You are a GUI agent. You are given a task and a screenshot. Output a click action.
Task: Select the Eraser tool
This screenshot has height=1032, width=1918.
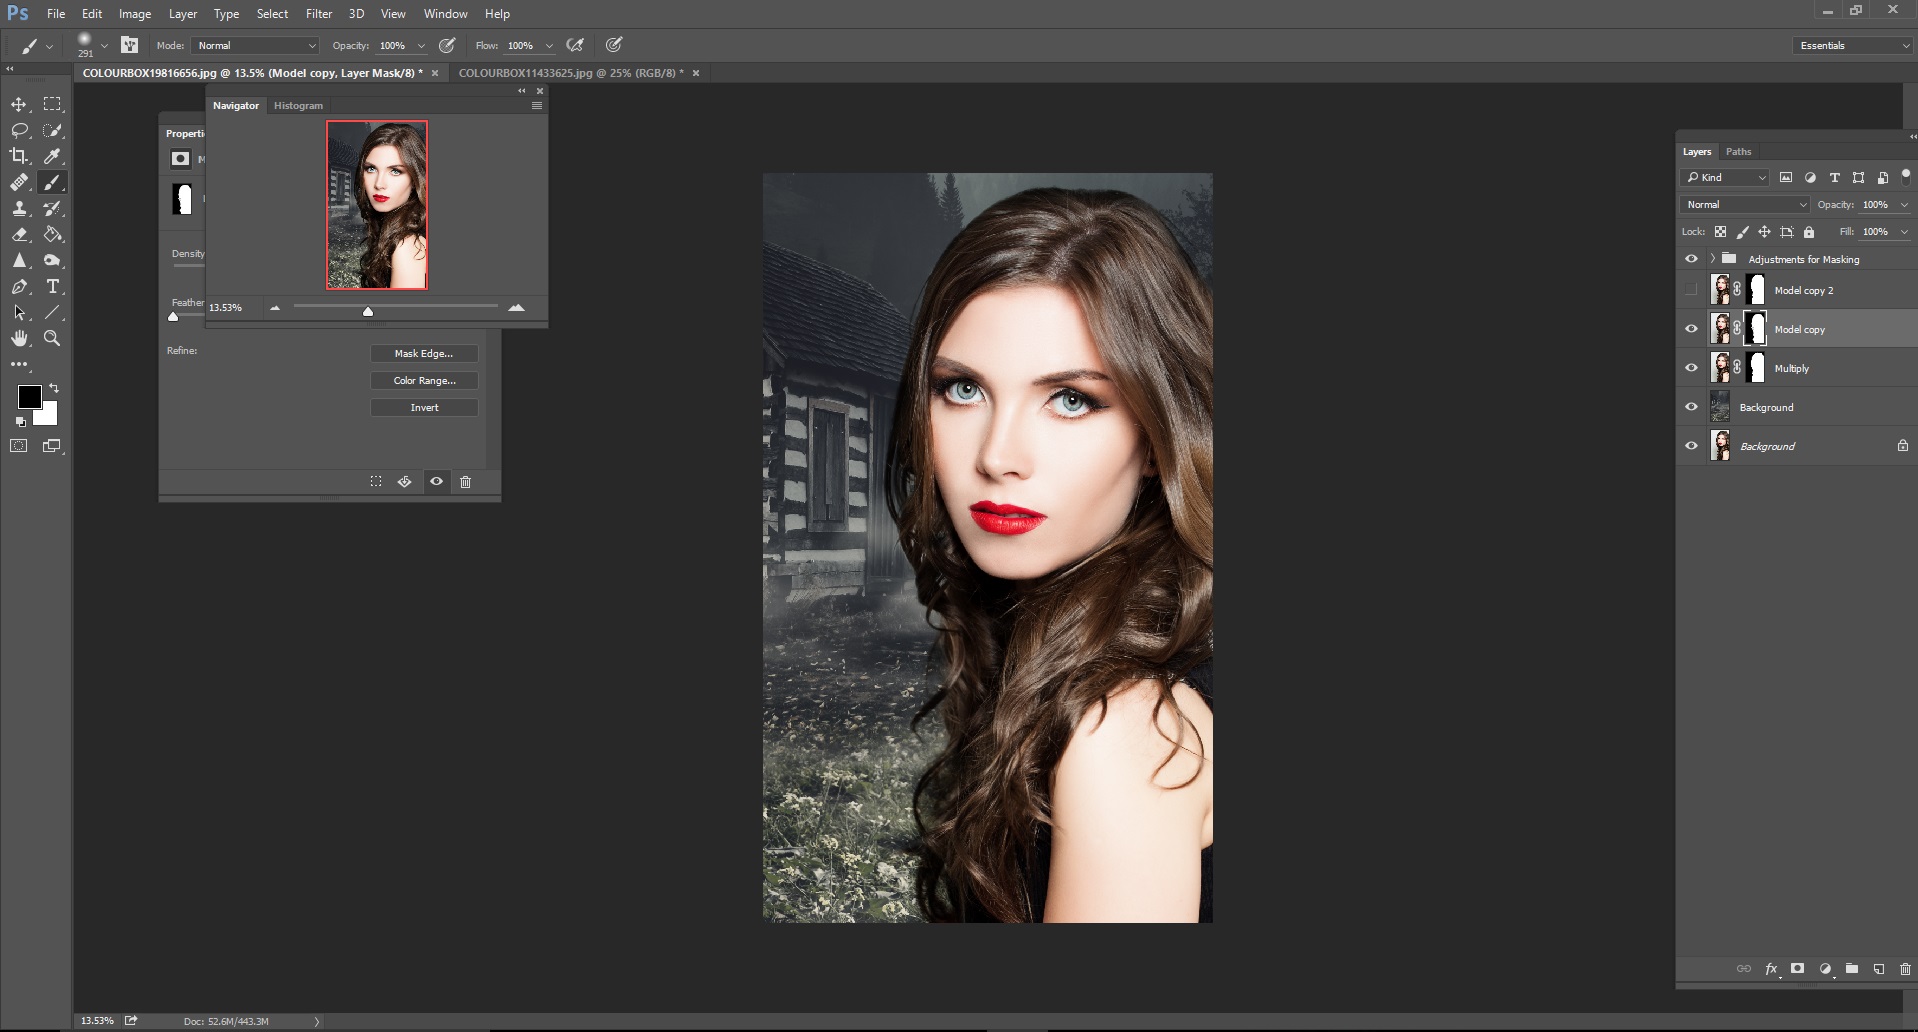19,234
